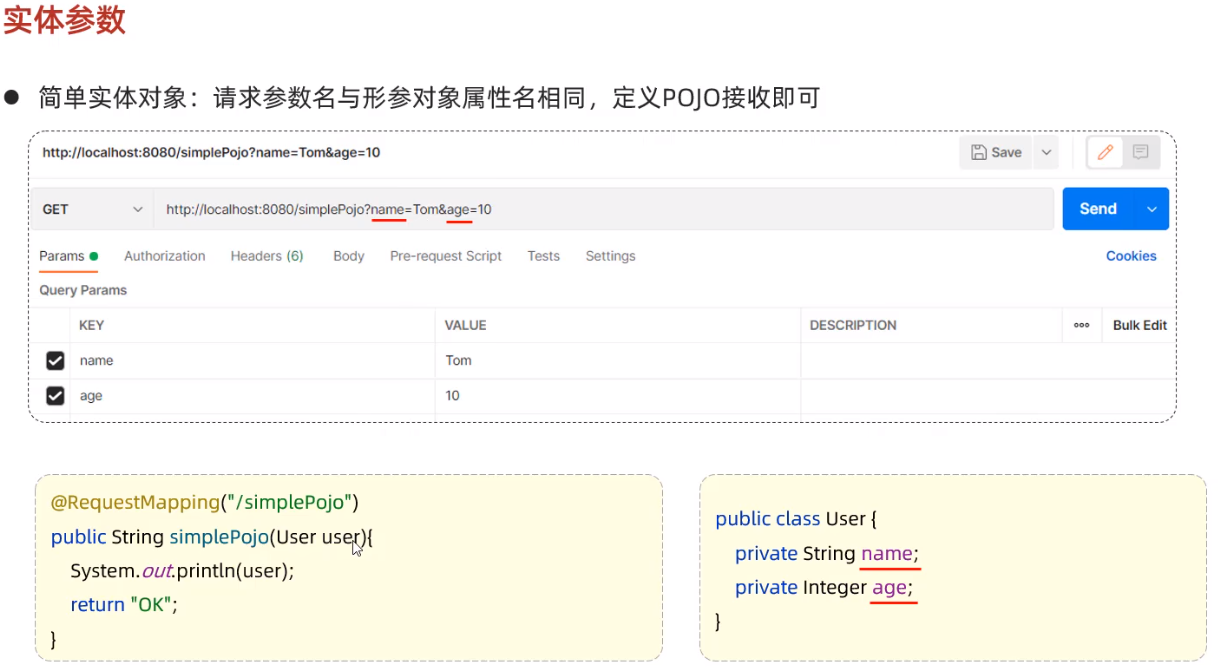Click the value cell containing 10

618,396
